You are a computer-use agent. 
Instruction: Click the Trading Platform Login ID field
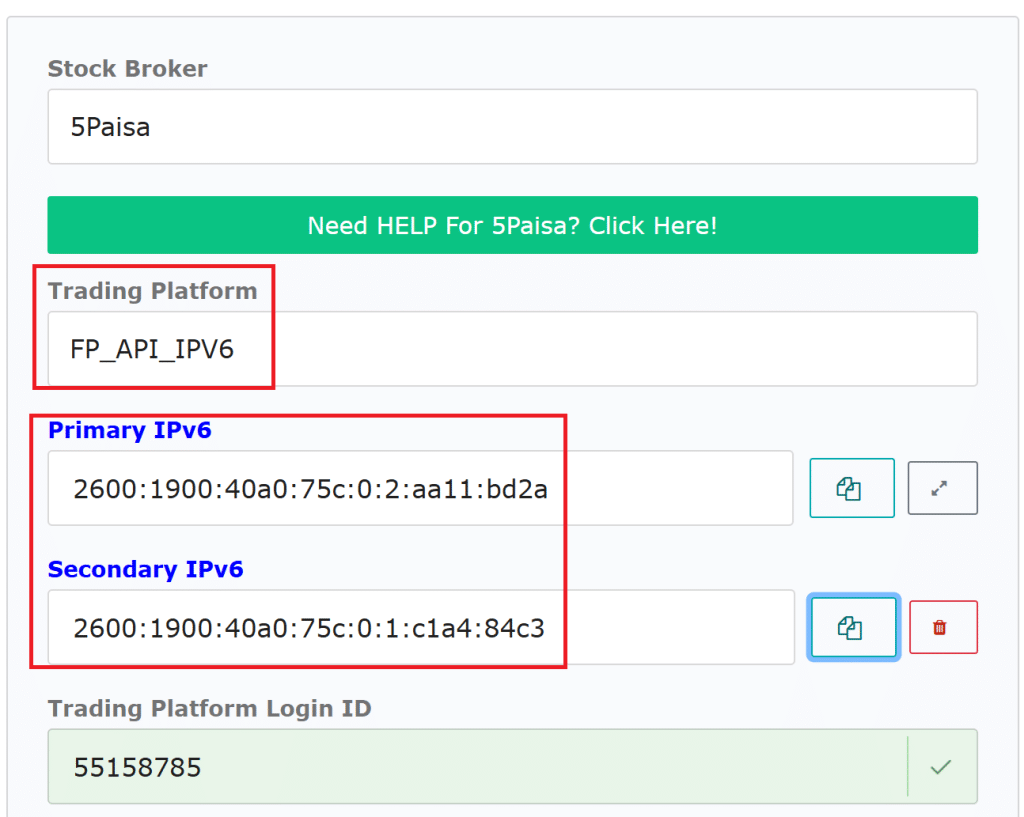click(x=513, y=767)
